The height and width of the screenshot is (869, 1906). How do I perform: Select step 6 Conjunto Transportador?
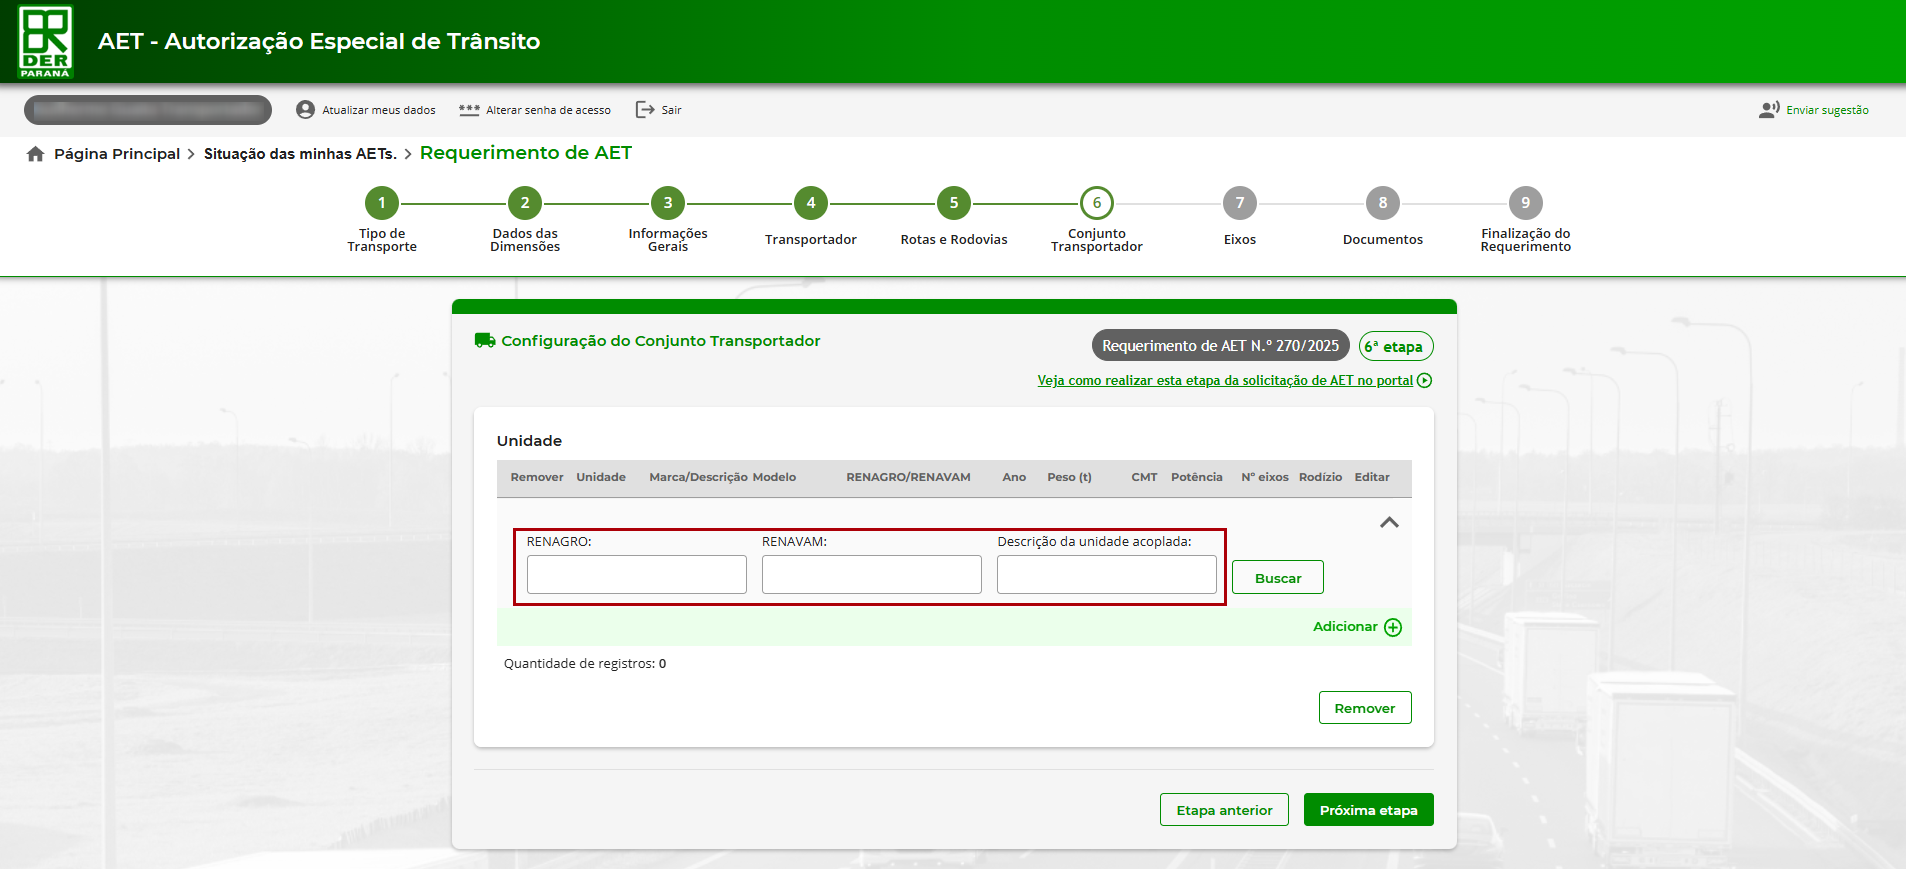(1097, 203)
